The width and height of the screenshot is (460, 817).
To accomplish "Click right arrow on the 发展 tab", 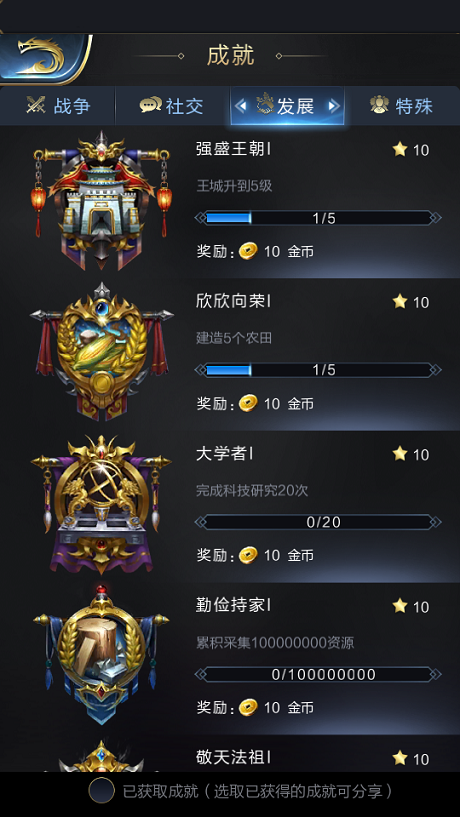I will (333, 106).
